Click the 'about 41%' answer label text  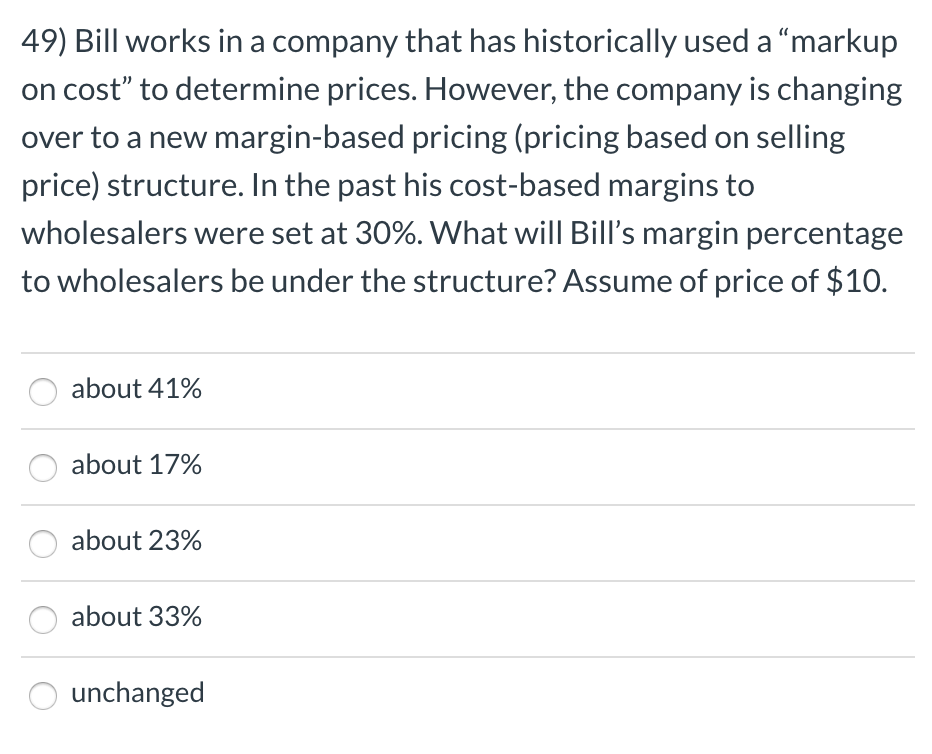136,390
